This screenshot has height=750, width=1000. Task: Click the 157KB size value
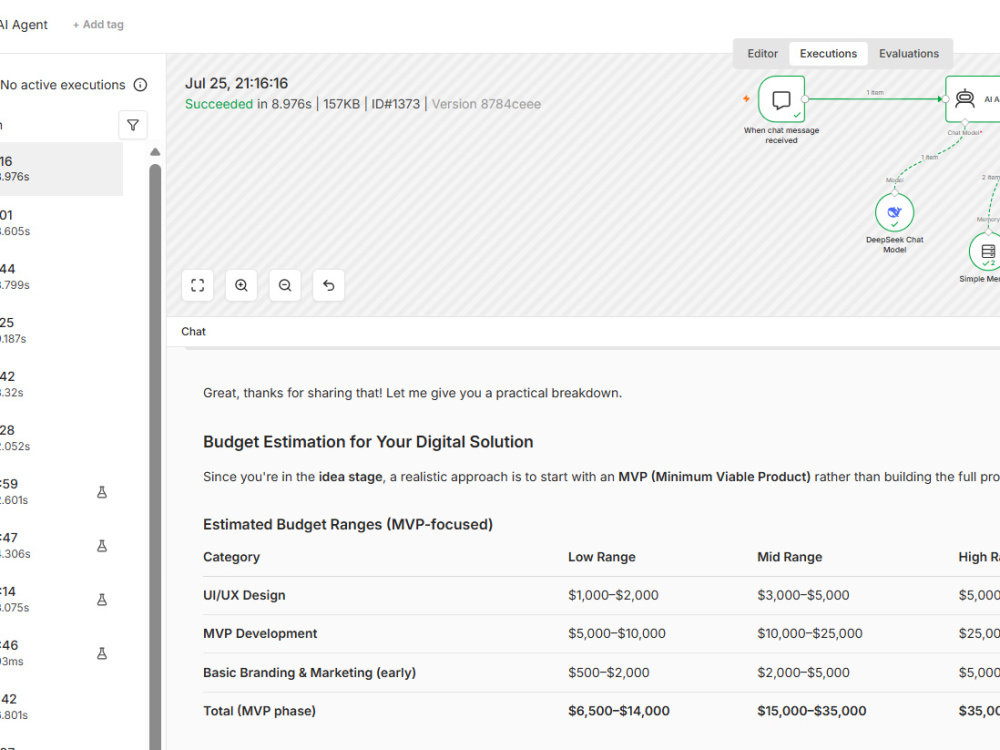[x=341, y=104]
